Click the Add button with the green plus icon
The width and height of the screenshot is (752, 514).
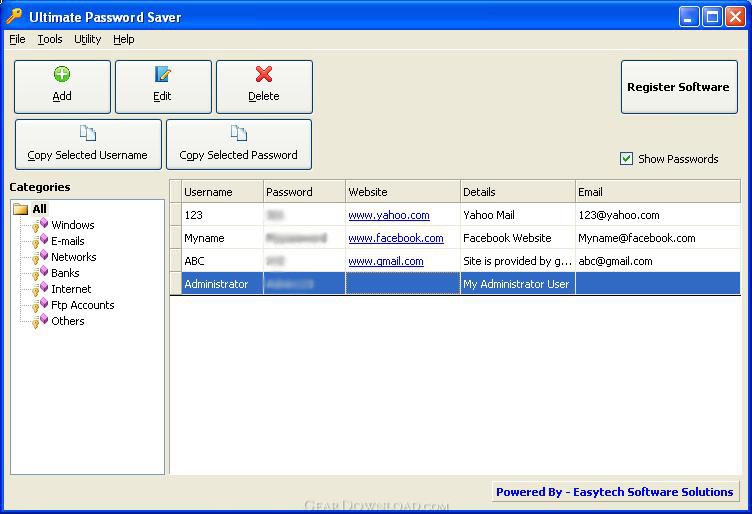pyautogui.click(x=62, y=87)
